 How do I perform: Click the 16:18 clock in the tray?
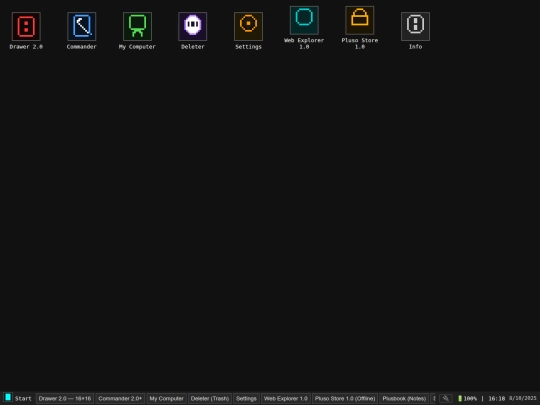[497, 398]
